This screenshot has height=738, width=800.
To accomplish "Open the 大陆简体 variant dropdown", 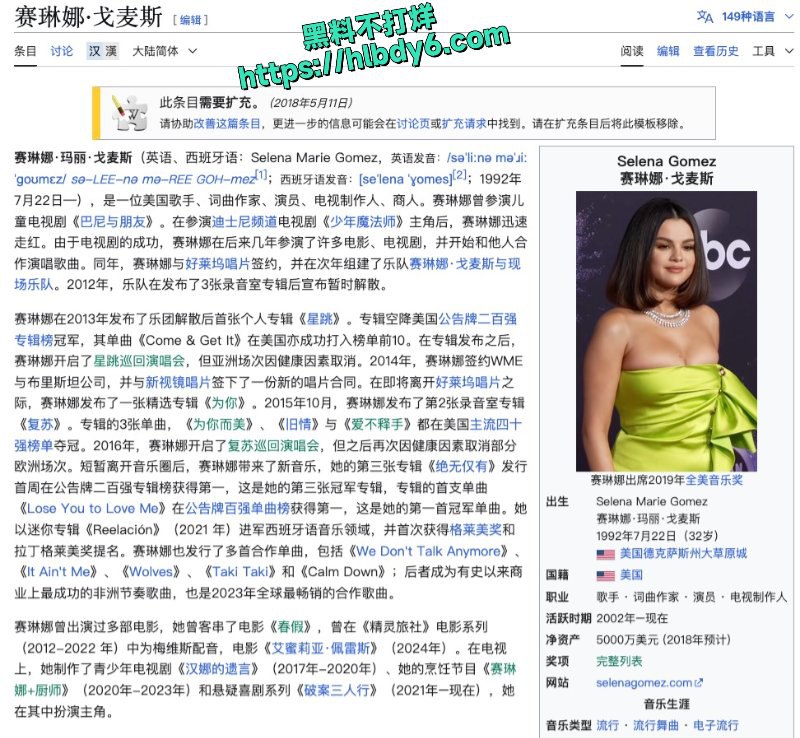I will pos(164,51).
